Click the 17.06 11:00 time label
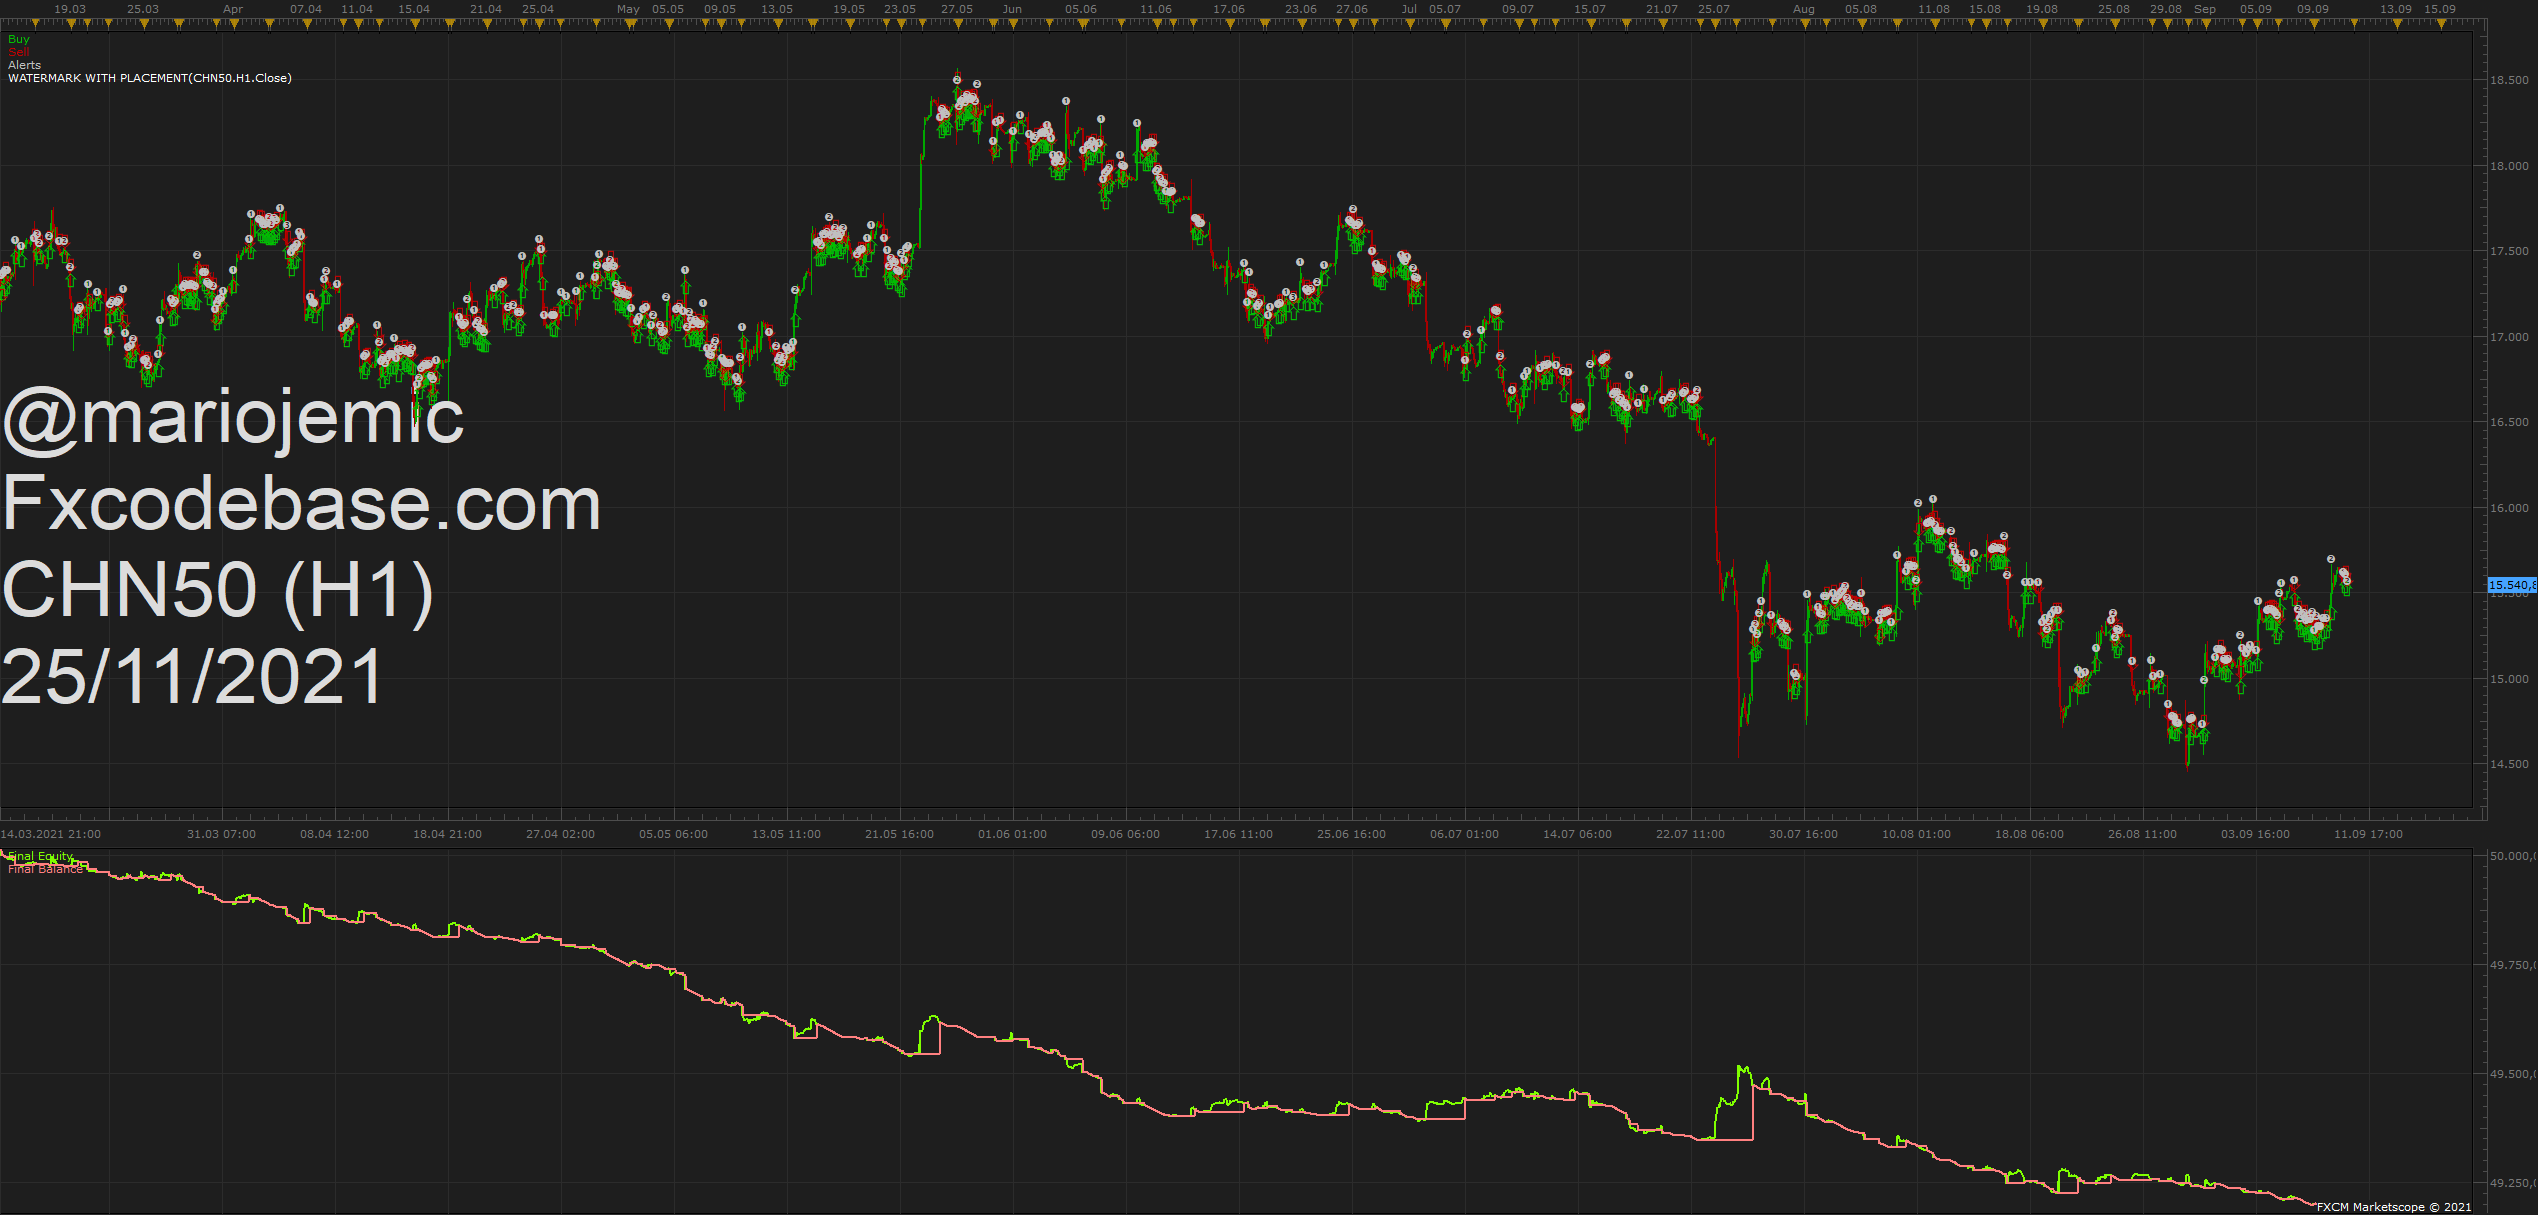The width and height of the screenshot is (2538, 1215). 1239,834
